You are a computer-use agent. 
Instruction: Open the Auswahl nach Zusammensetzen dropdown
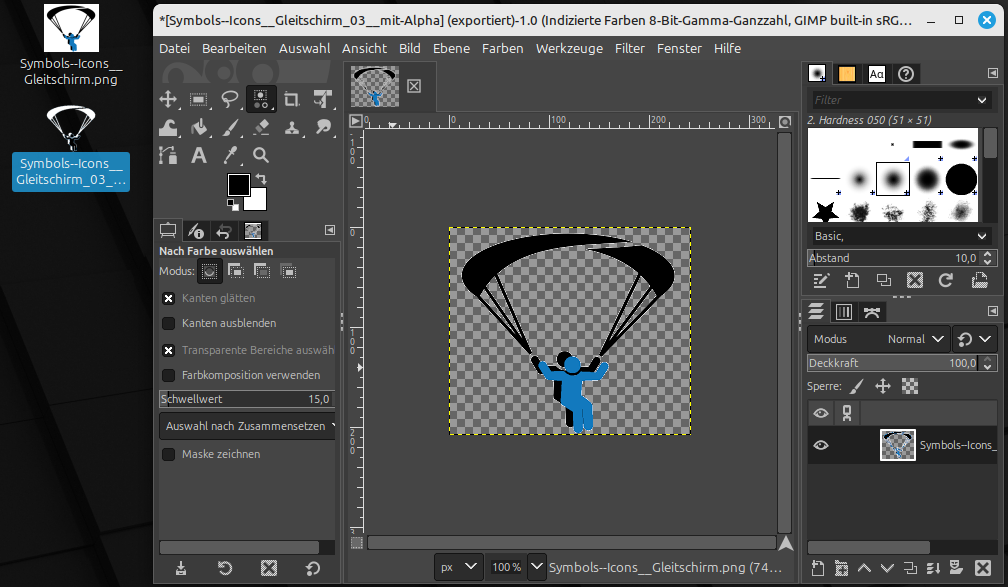click(247, 426)
